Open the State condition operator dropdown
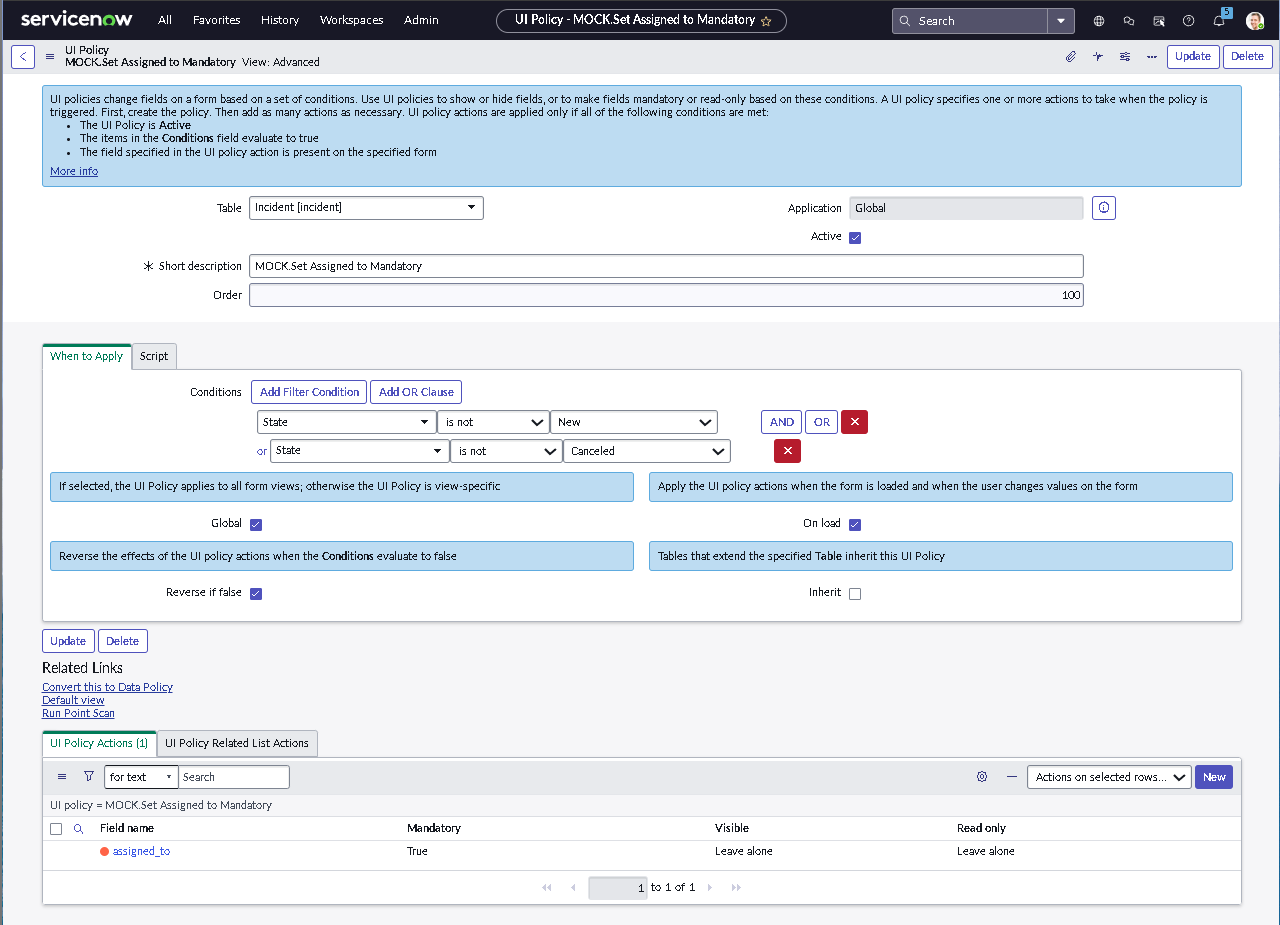This screenshot has width=1280, height=925. tap(493, 421)
